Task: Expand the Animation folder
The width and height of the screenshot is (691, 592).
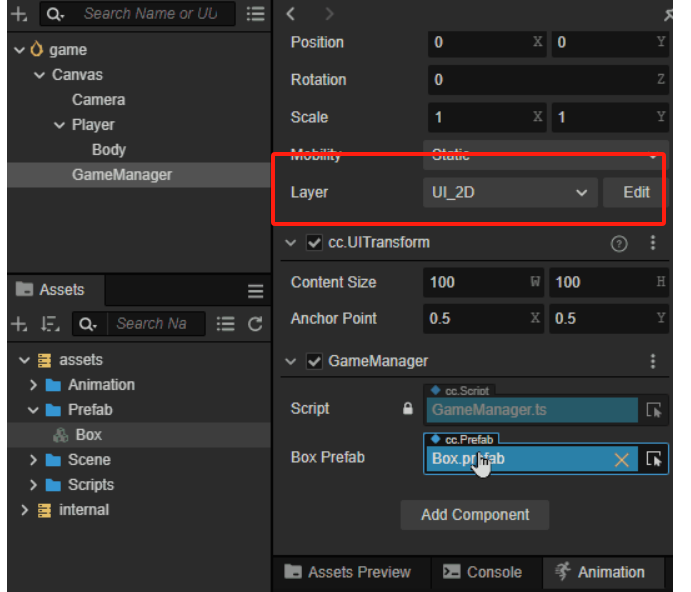Action: coord(33,385)
